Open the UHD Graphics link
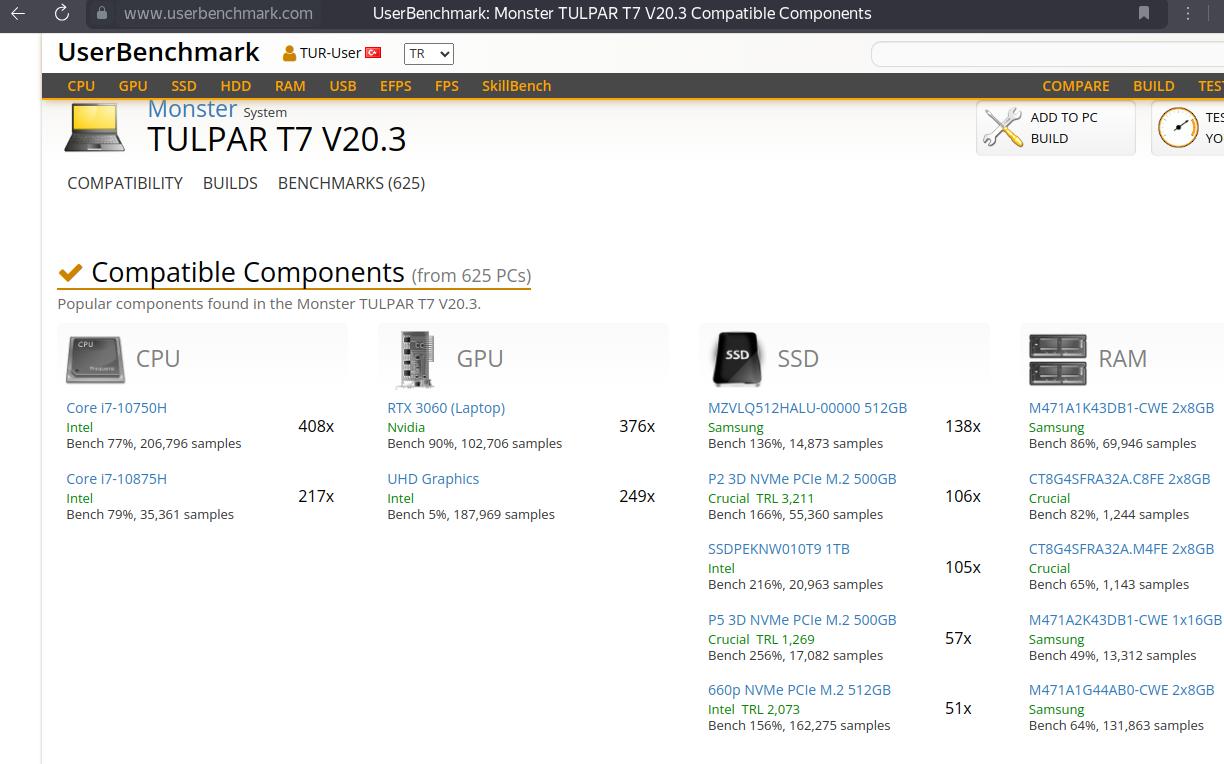 [433, 479]
